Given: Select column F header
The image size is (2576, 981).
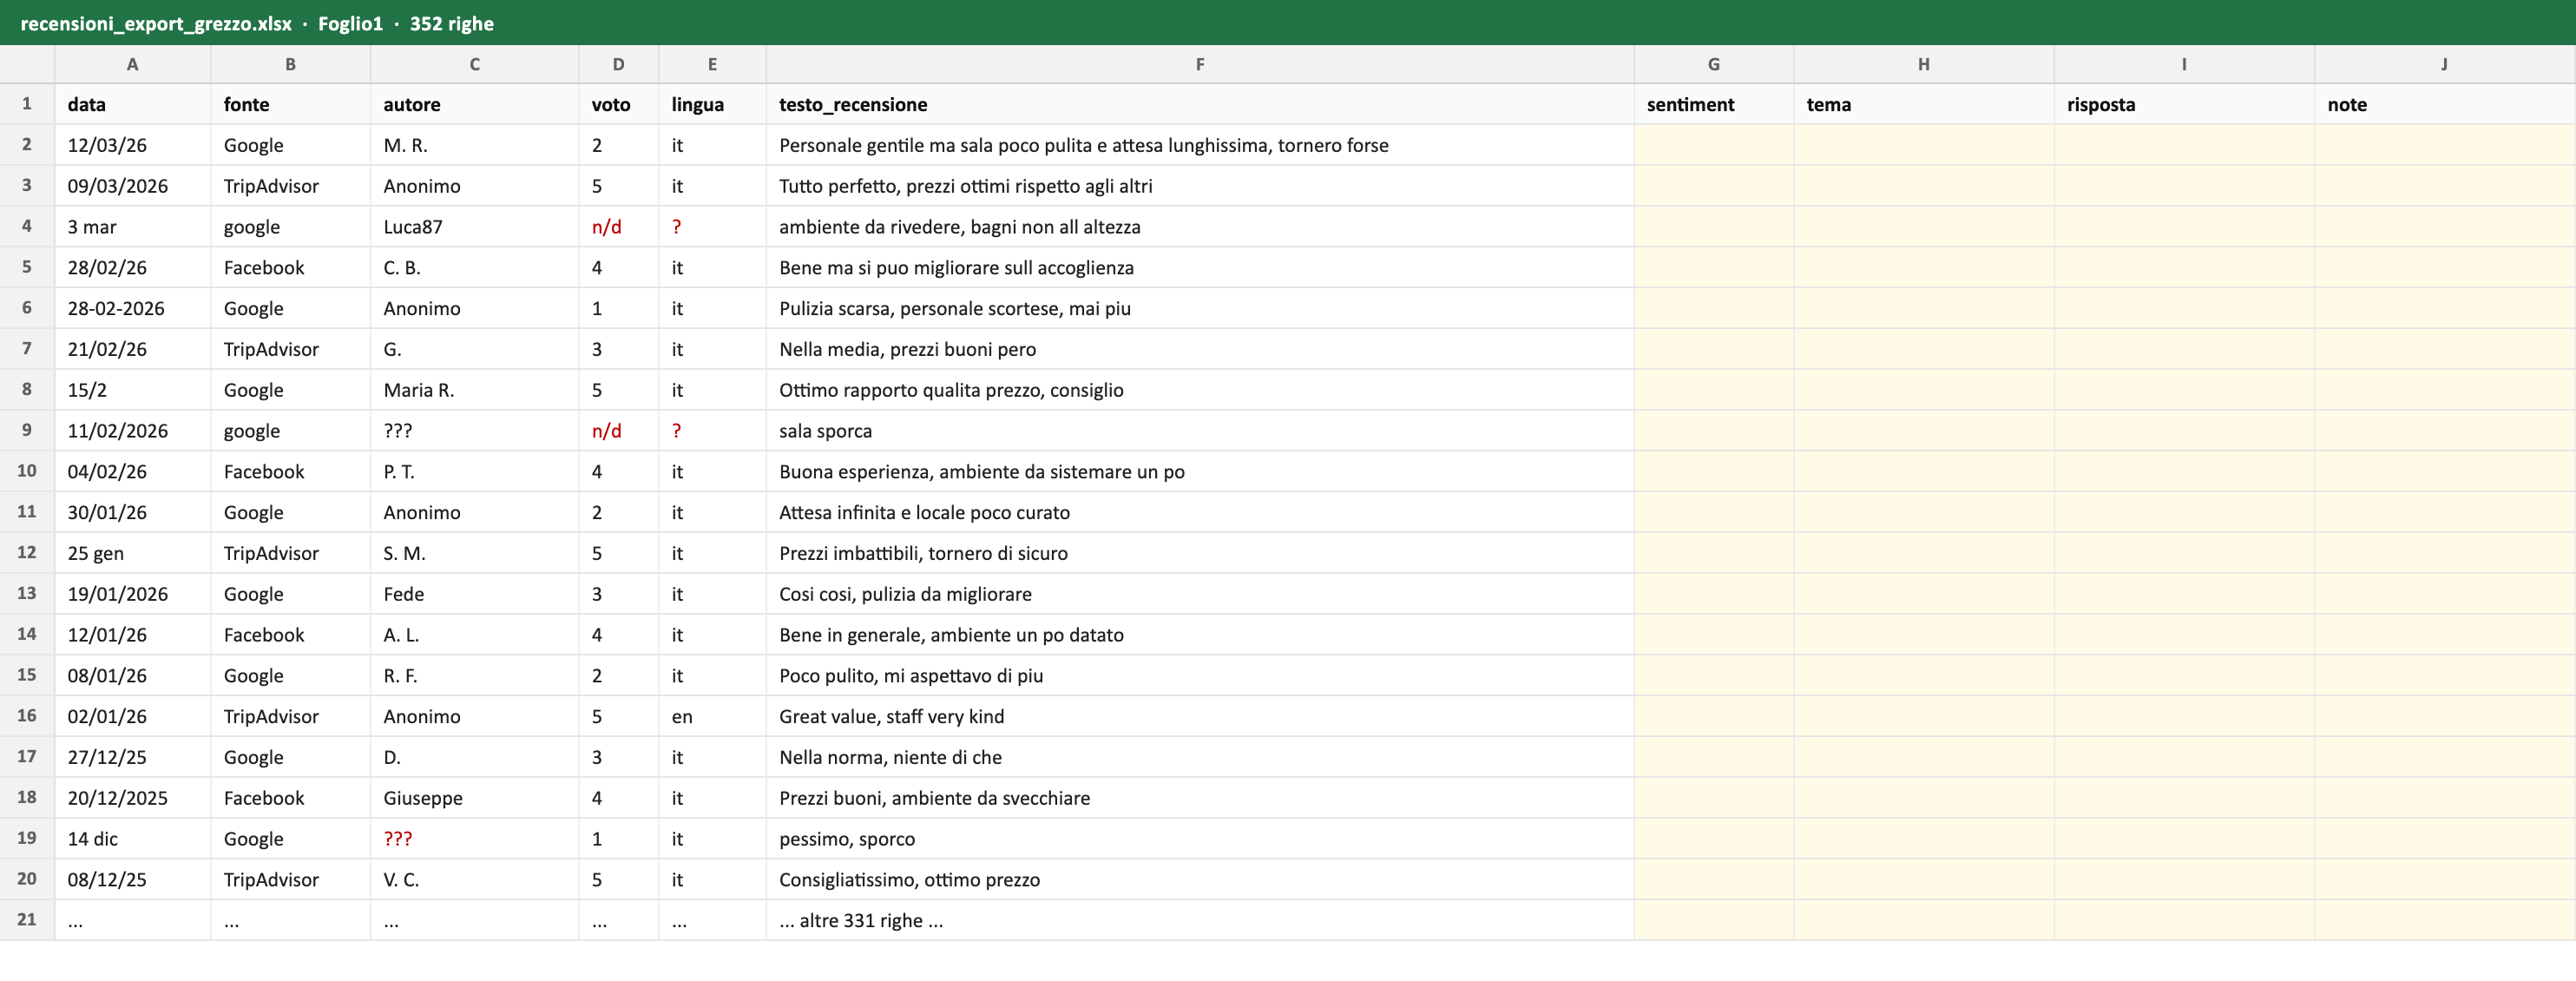Looking at the screenshot, I should [1200, 64].
